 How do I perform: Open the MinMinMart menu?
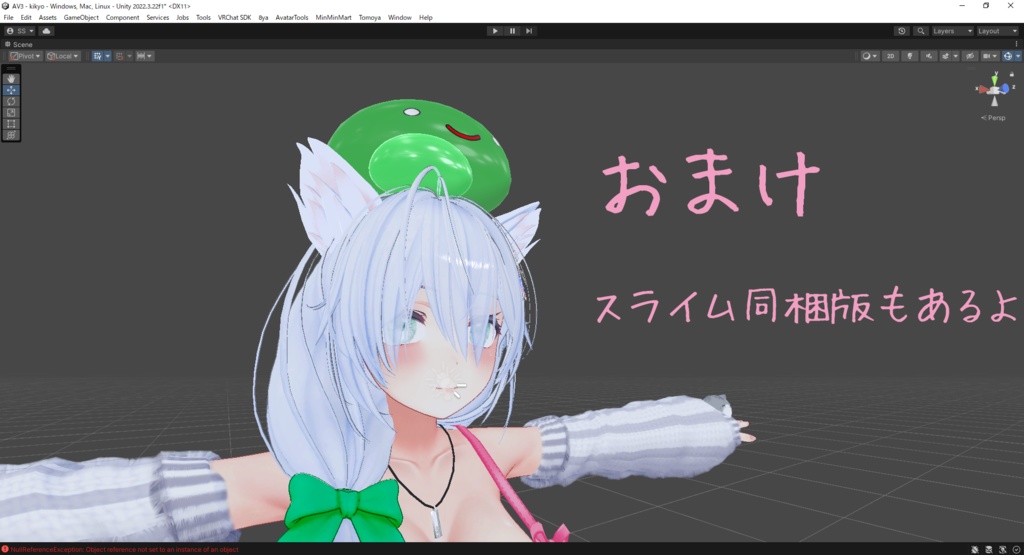pyautogui.click(x=334, y=18)
